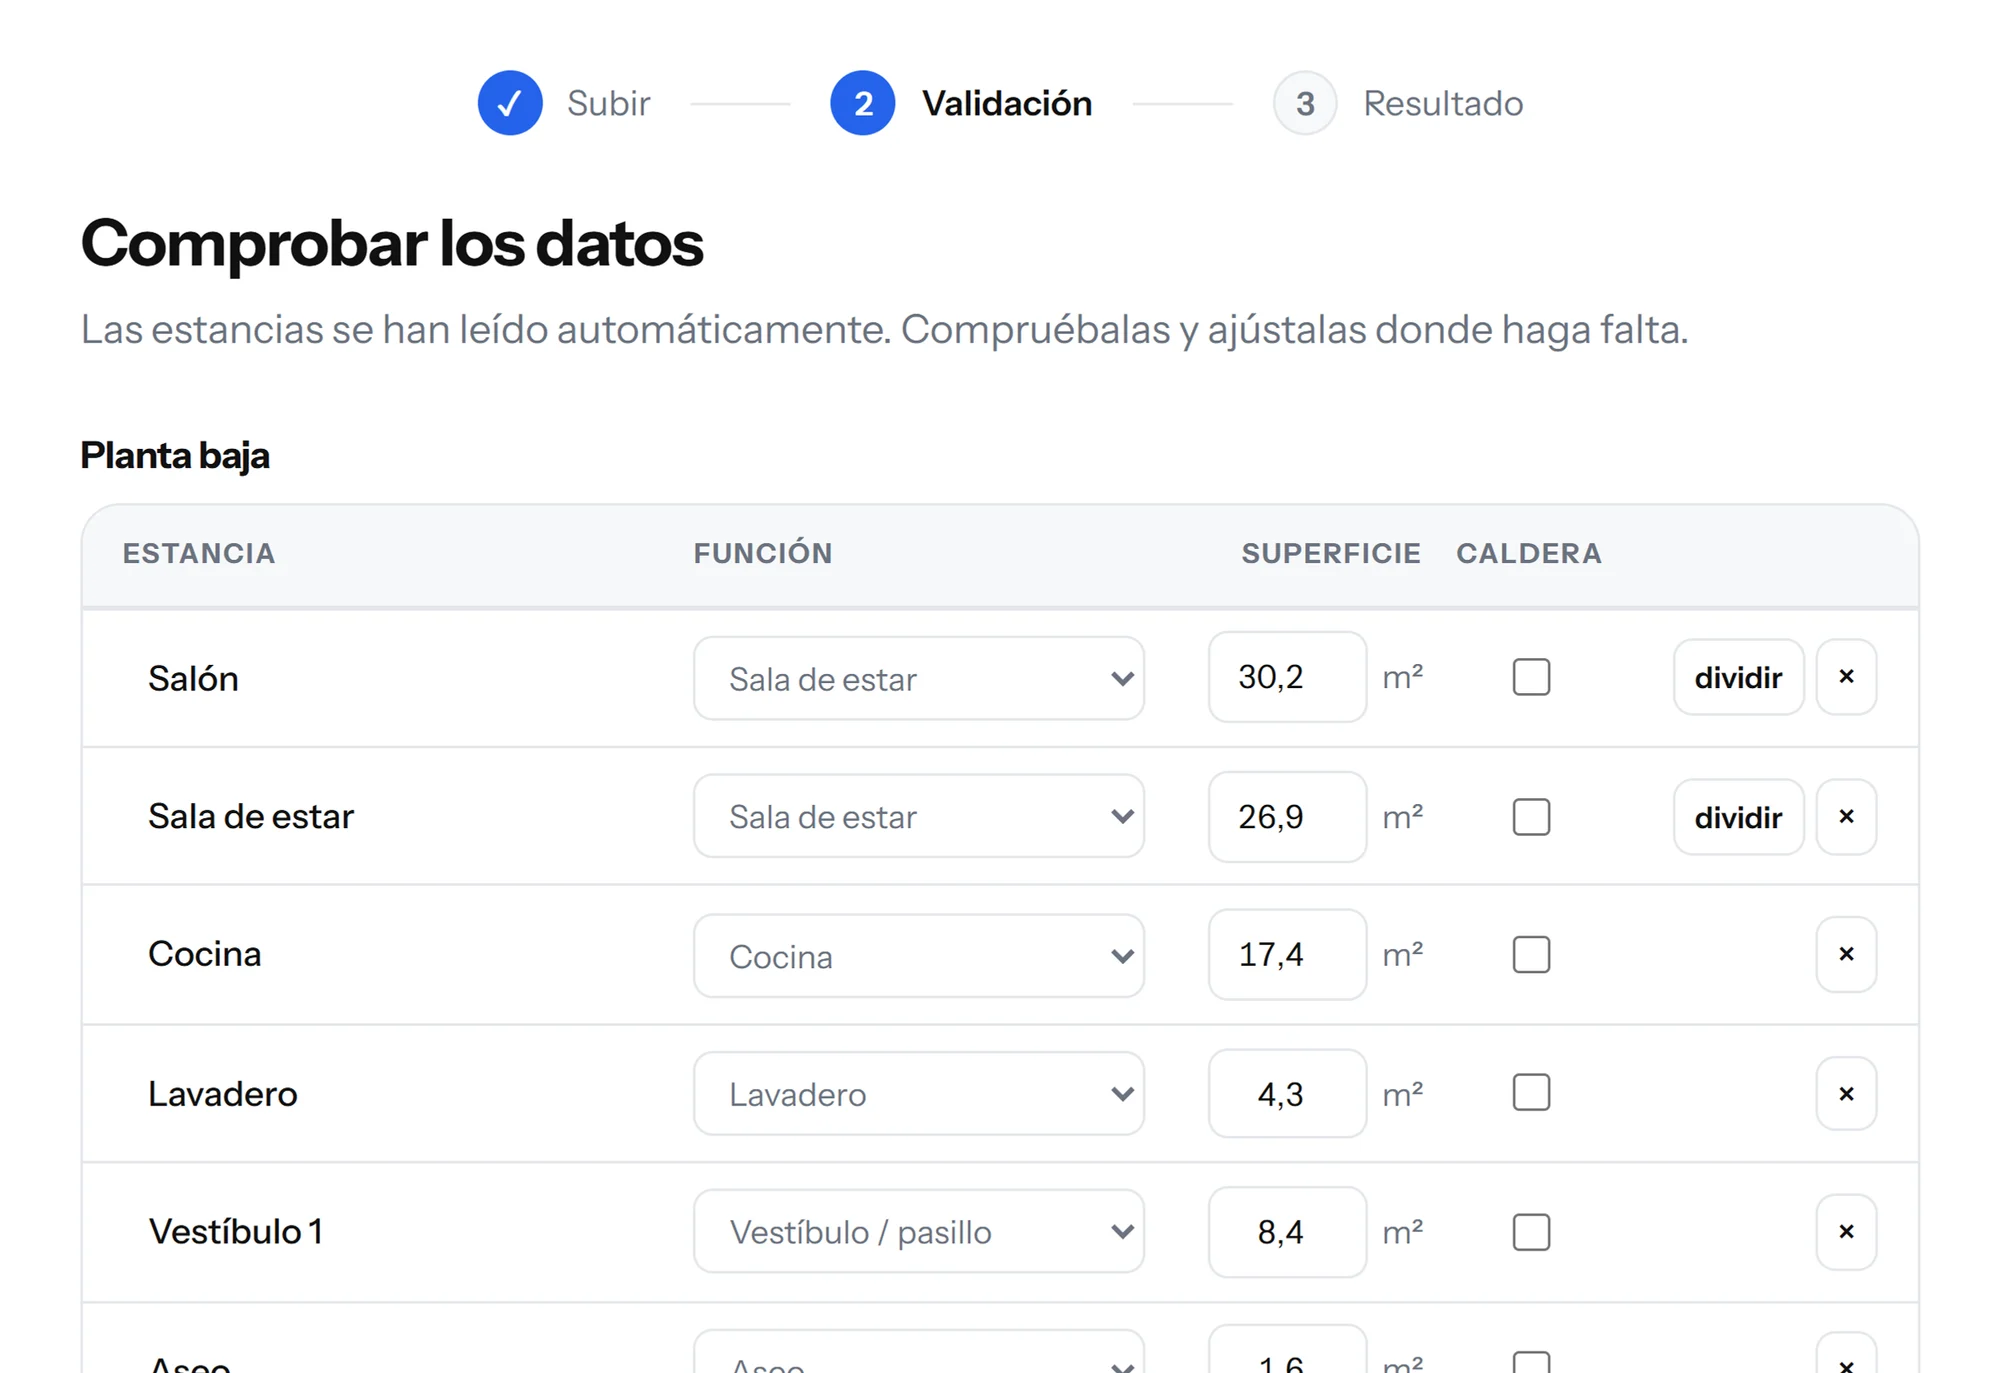This screenshot has width=2000, height=1373.
Task: Jump to the Resultado step label
Action: 1443,103
